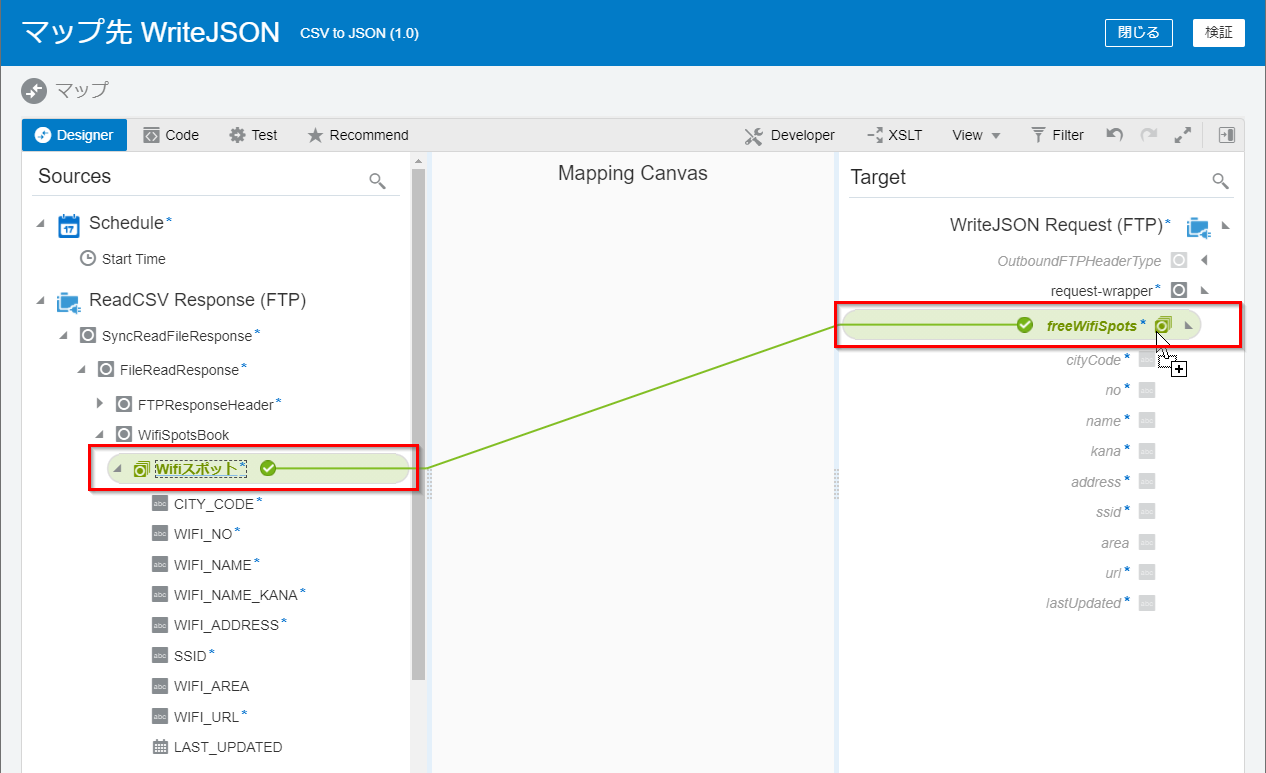Viewport: 1266px width, 773px height.
Task: Click the maximize mapper icon
Action: pos(1183,135)
